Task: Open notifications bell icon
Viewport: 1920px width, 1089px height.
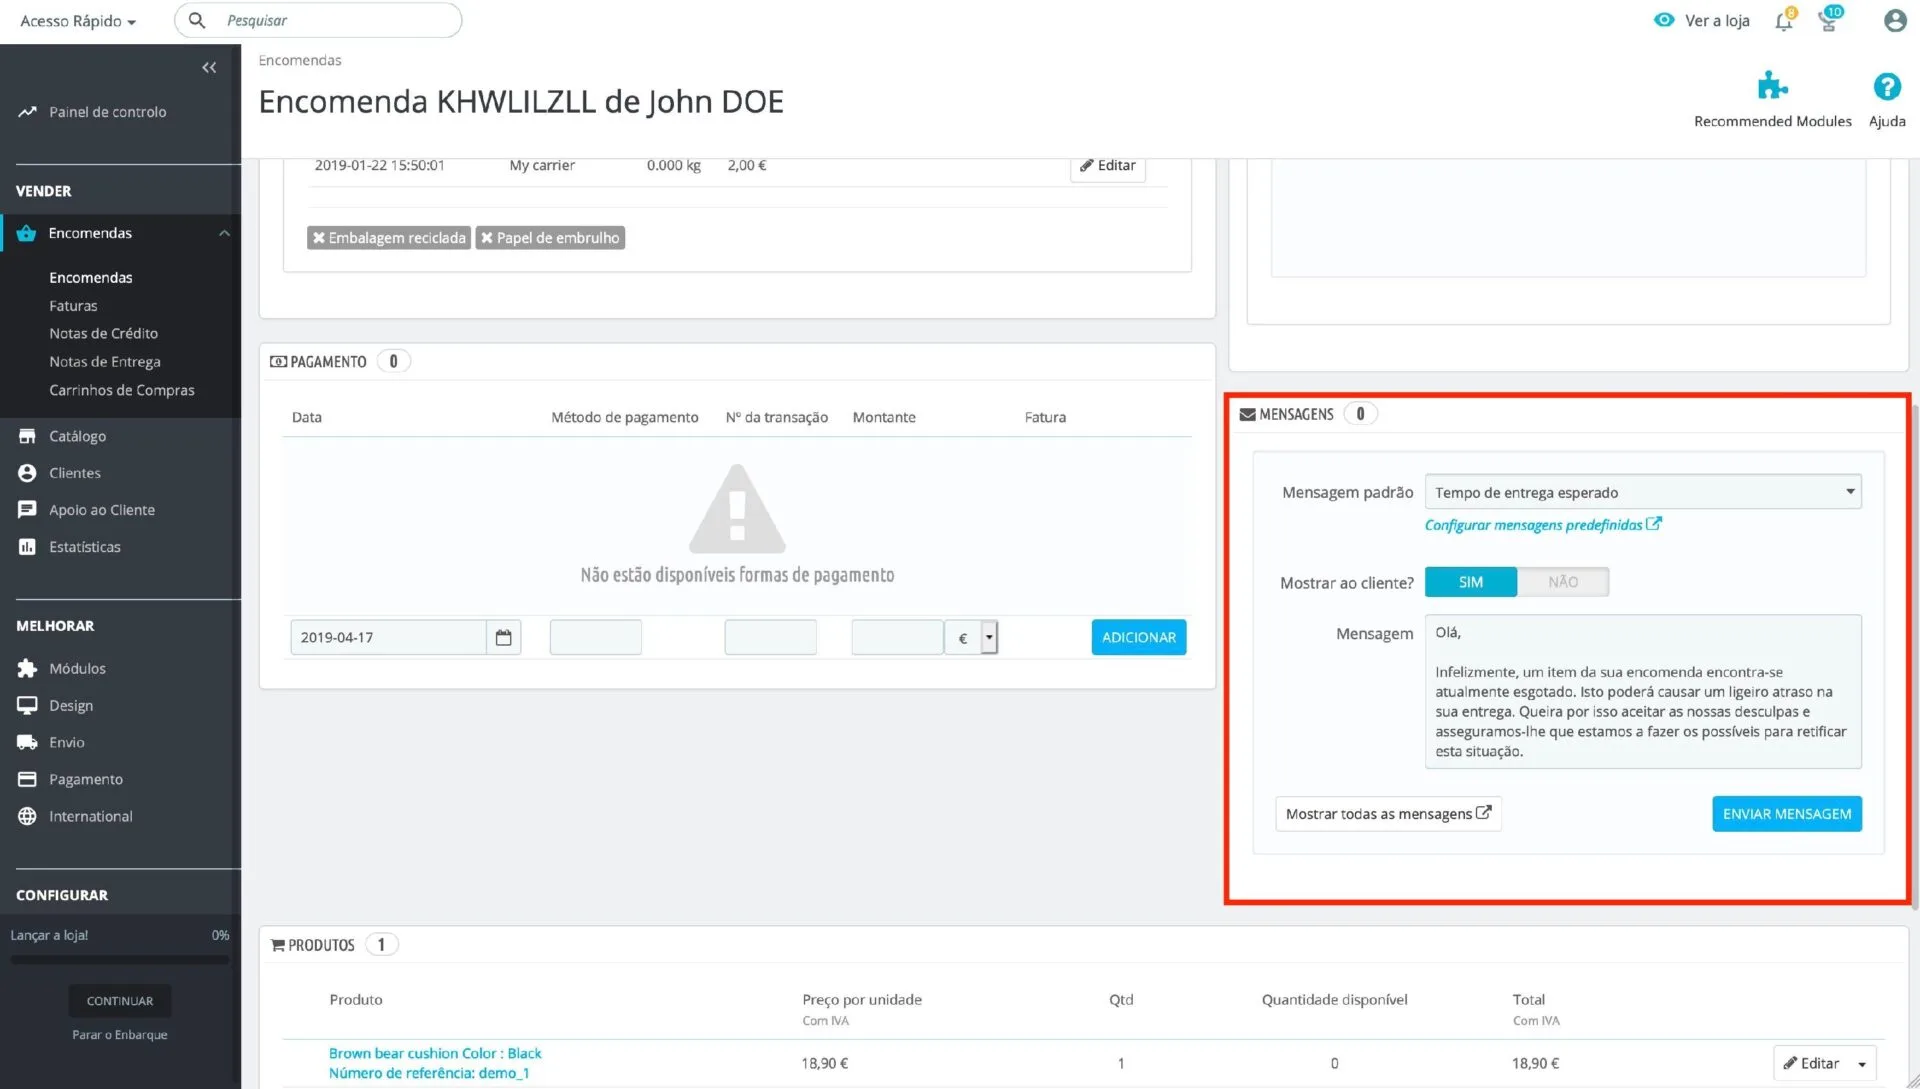Action: (x=1783, y=21)
